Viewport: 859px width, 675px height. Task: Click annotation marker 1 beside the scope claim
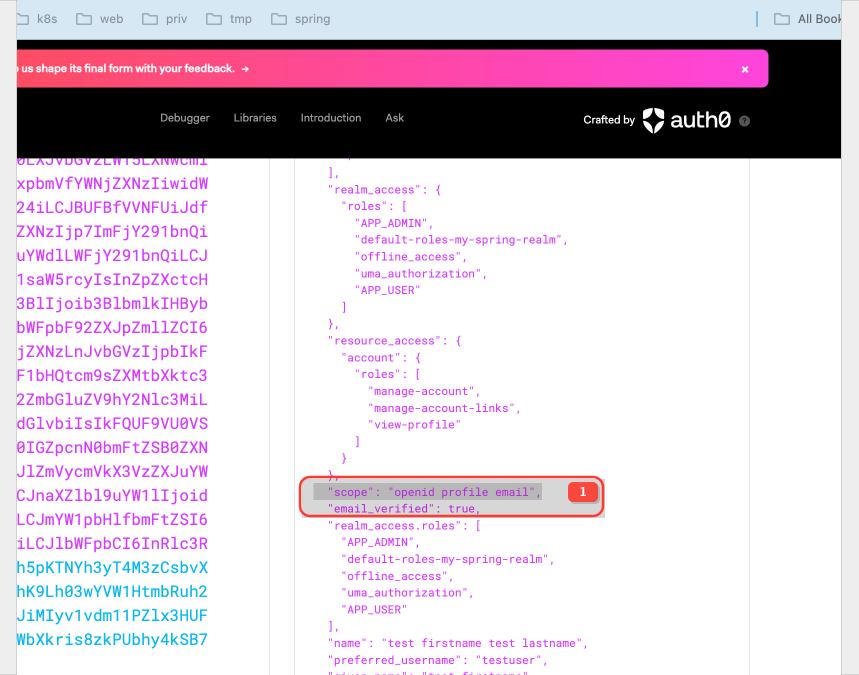[582, 492]
